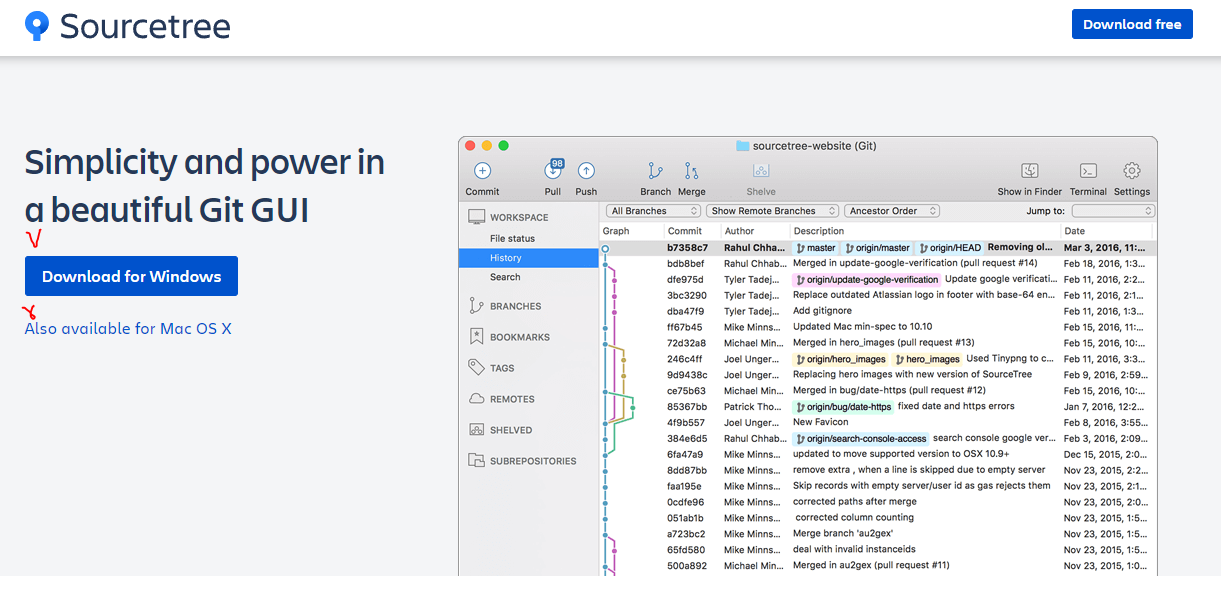Image resolution: width=1221 pixels, height=604 pixels.
Task: Select the Add gitignore commit
Action: (x=878, y=311)
